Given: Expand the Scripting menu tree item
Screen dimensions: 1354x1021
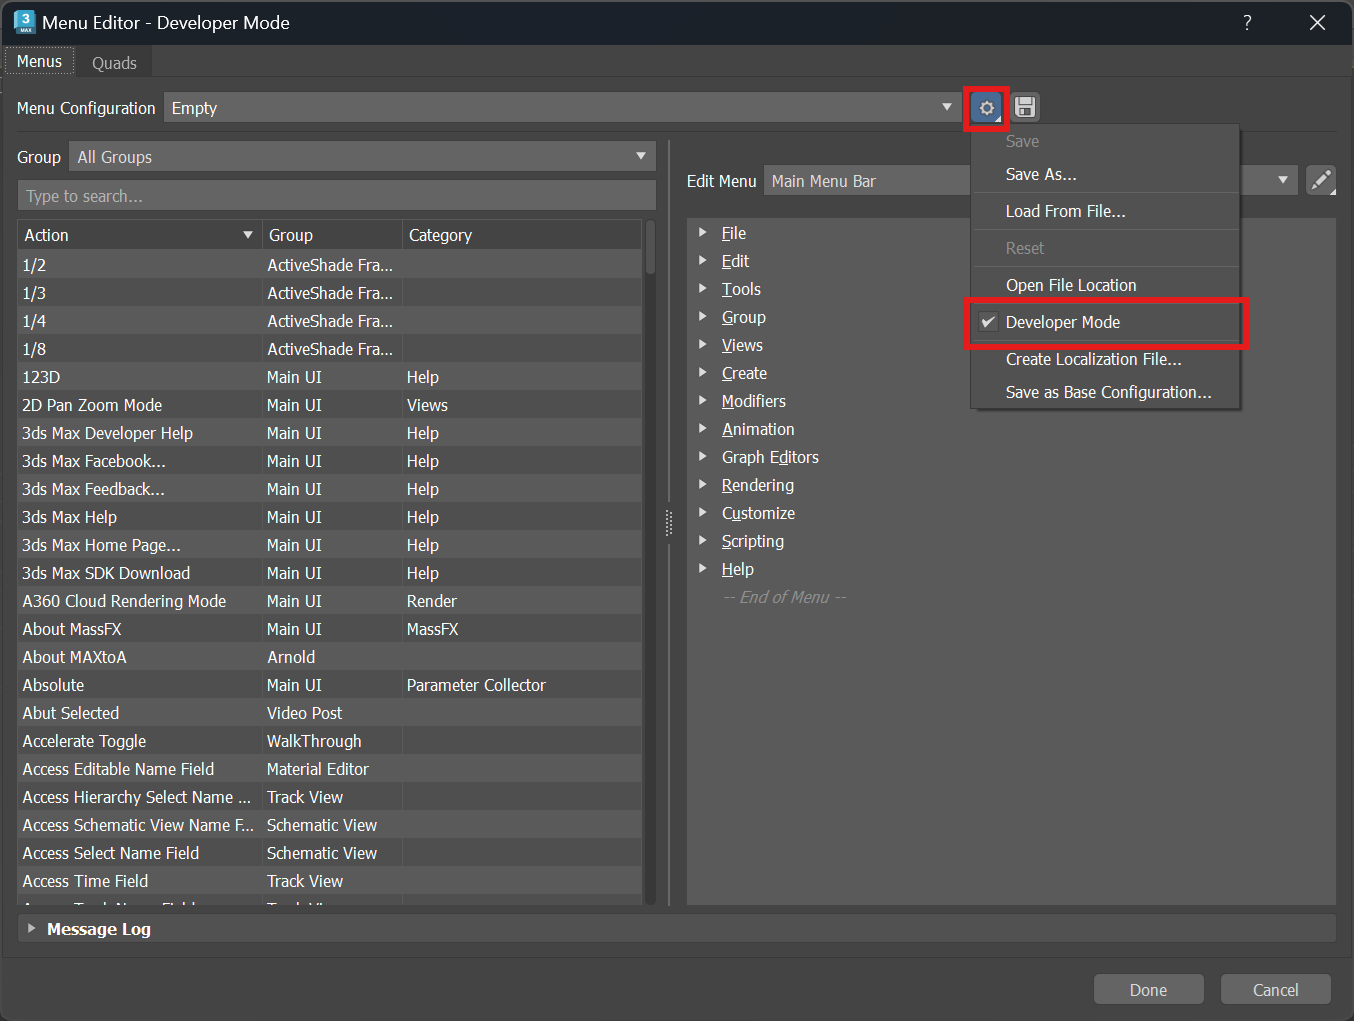Looking at the screenshot, I should click(x=703, y=540).
